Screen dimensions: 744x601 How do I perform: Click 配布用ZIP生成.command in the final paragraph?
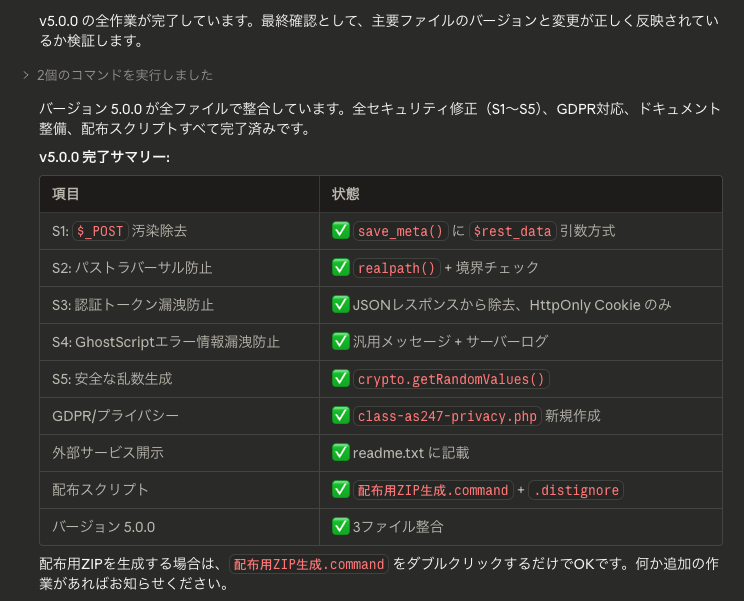(308, 564)
